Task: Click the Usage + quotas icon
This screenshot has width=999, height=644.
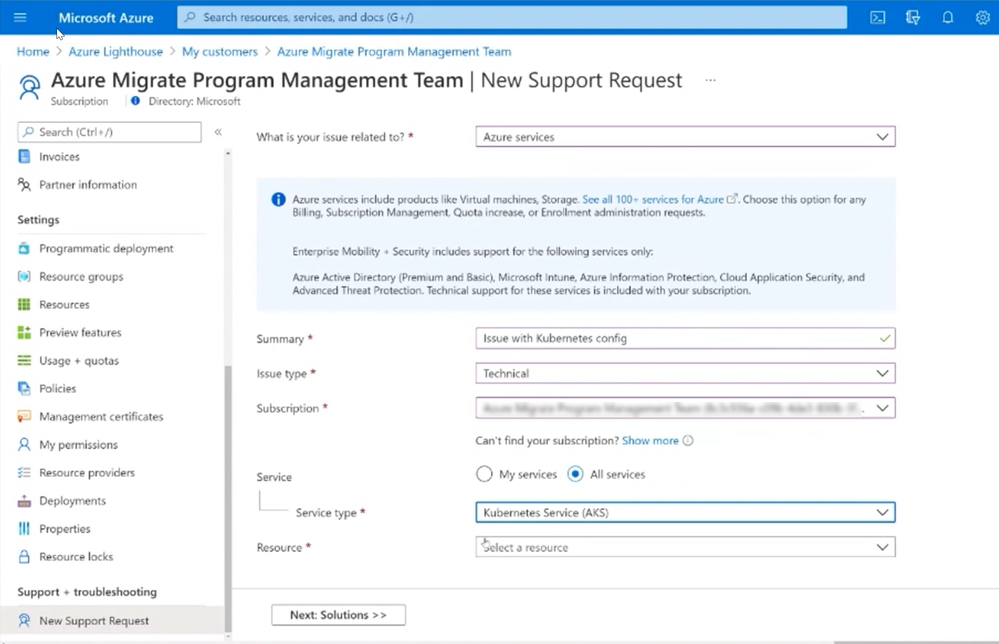Action: tap(24, 361)
